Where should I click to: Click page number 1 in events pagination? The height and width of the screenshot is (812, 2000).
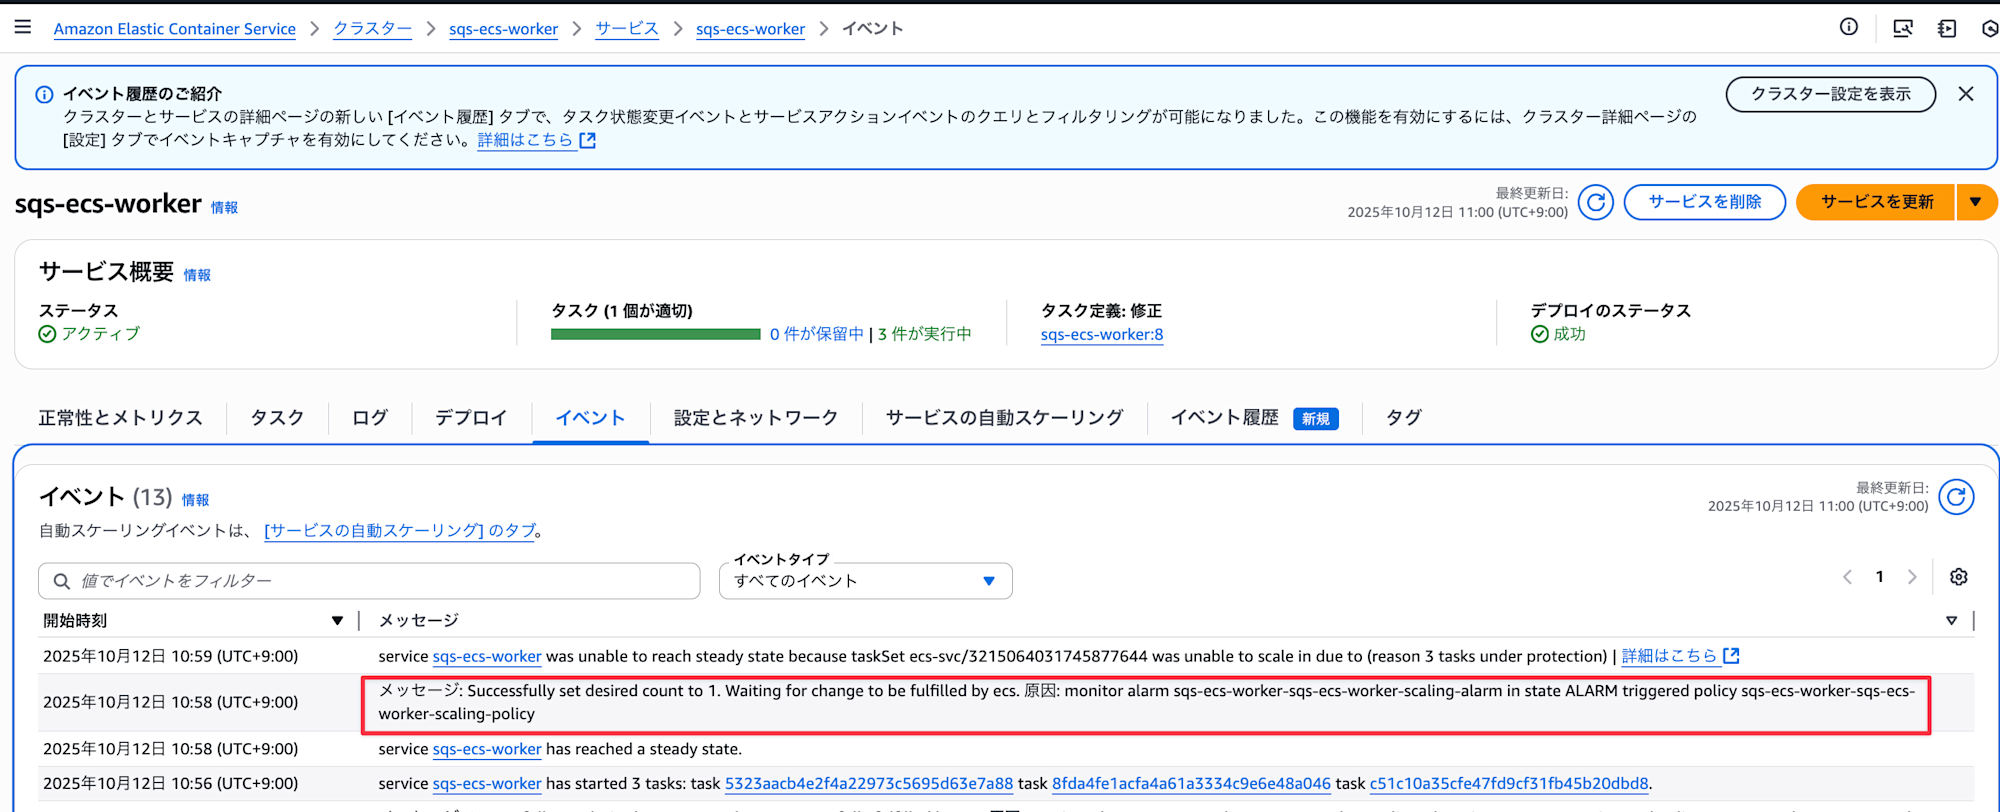1880,577
